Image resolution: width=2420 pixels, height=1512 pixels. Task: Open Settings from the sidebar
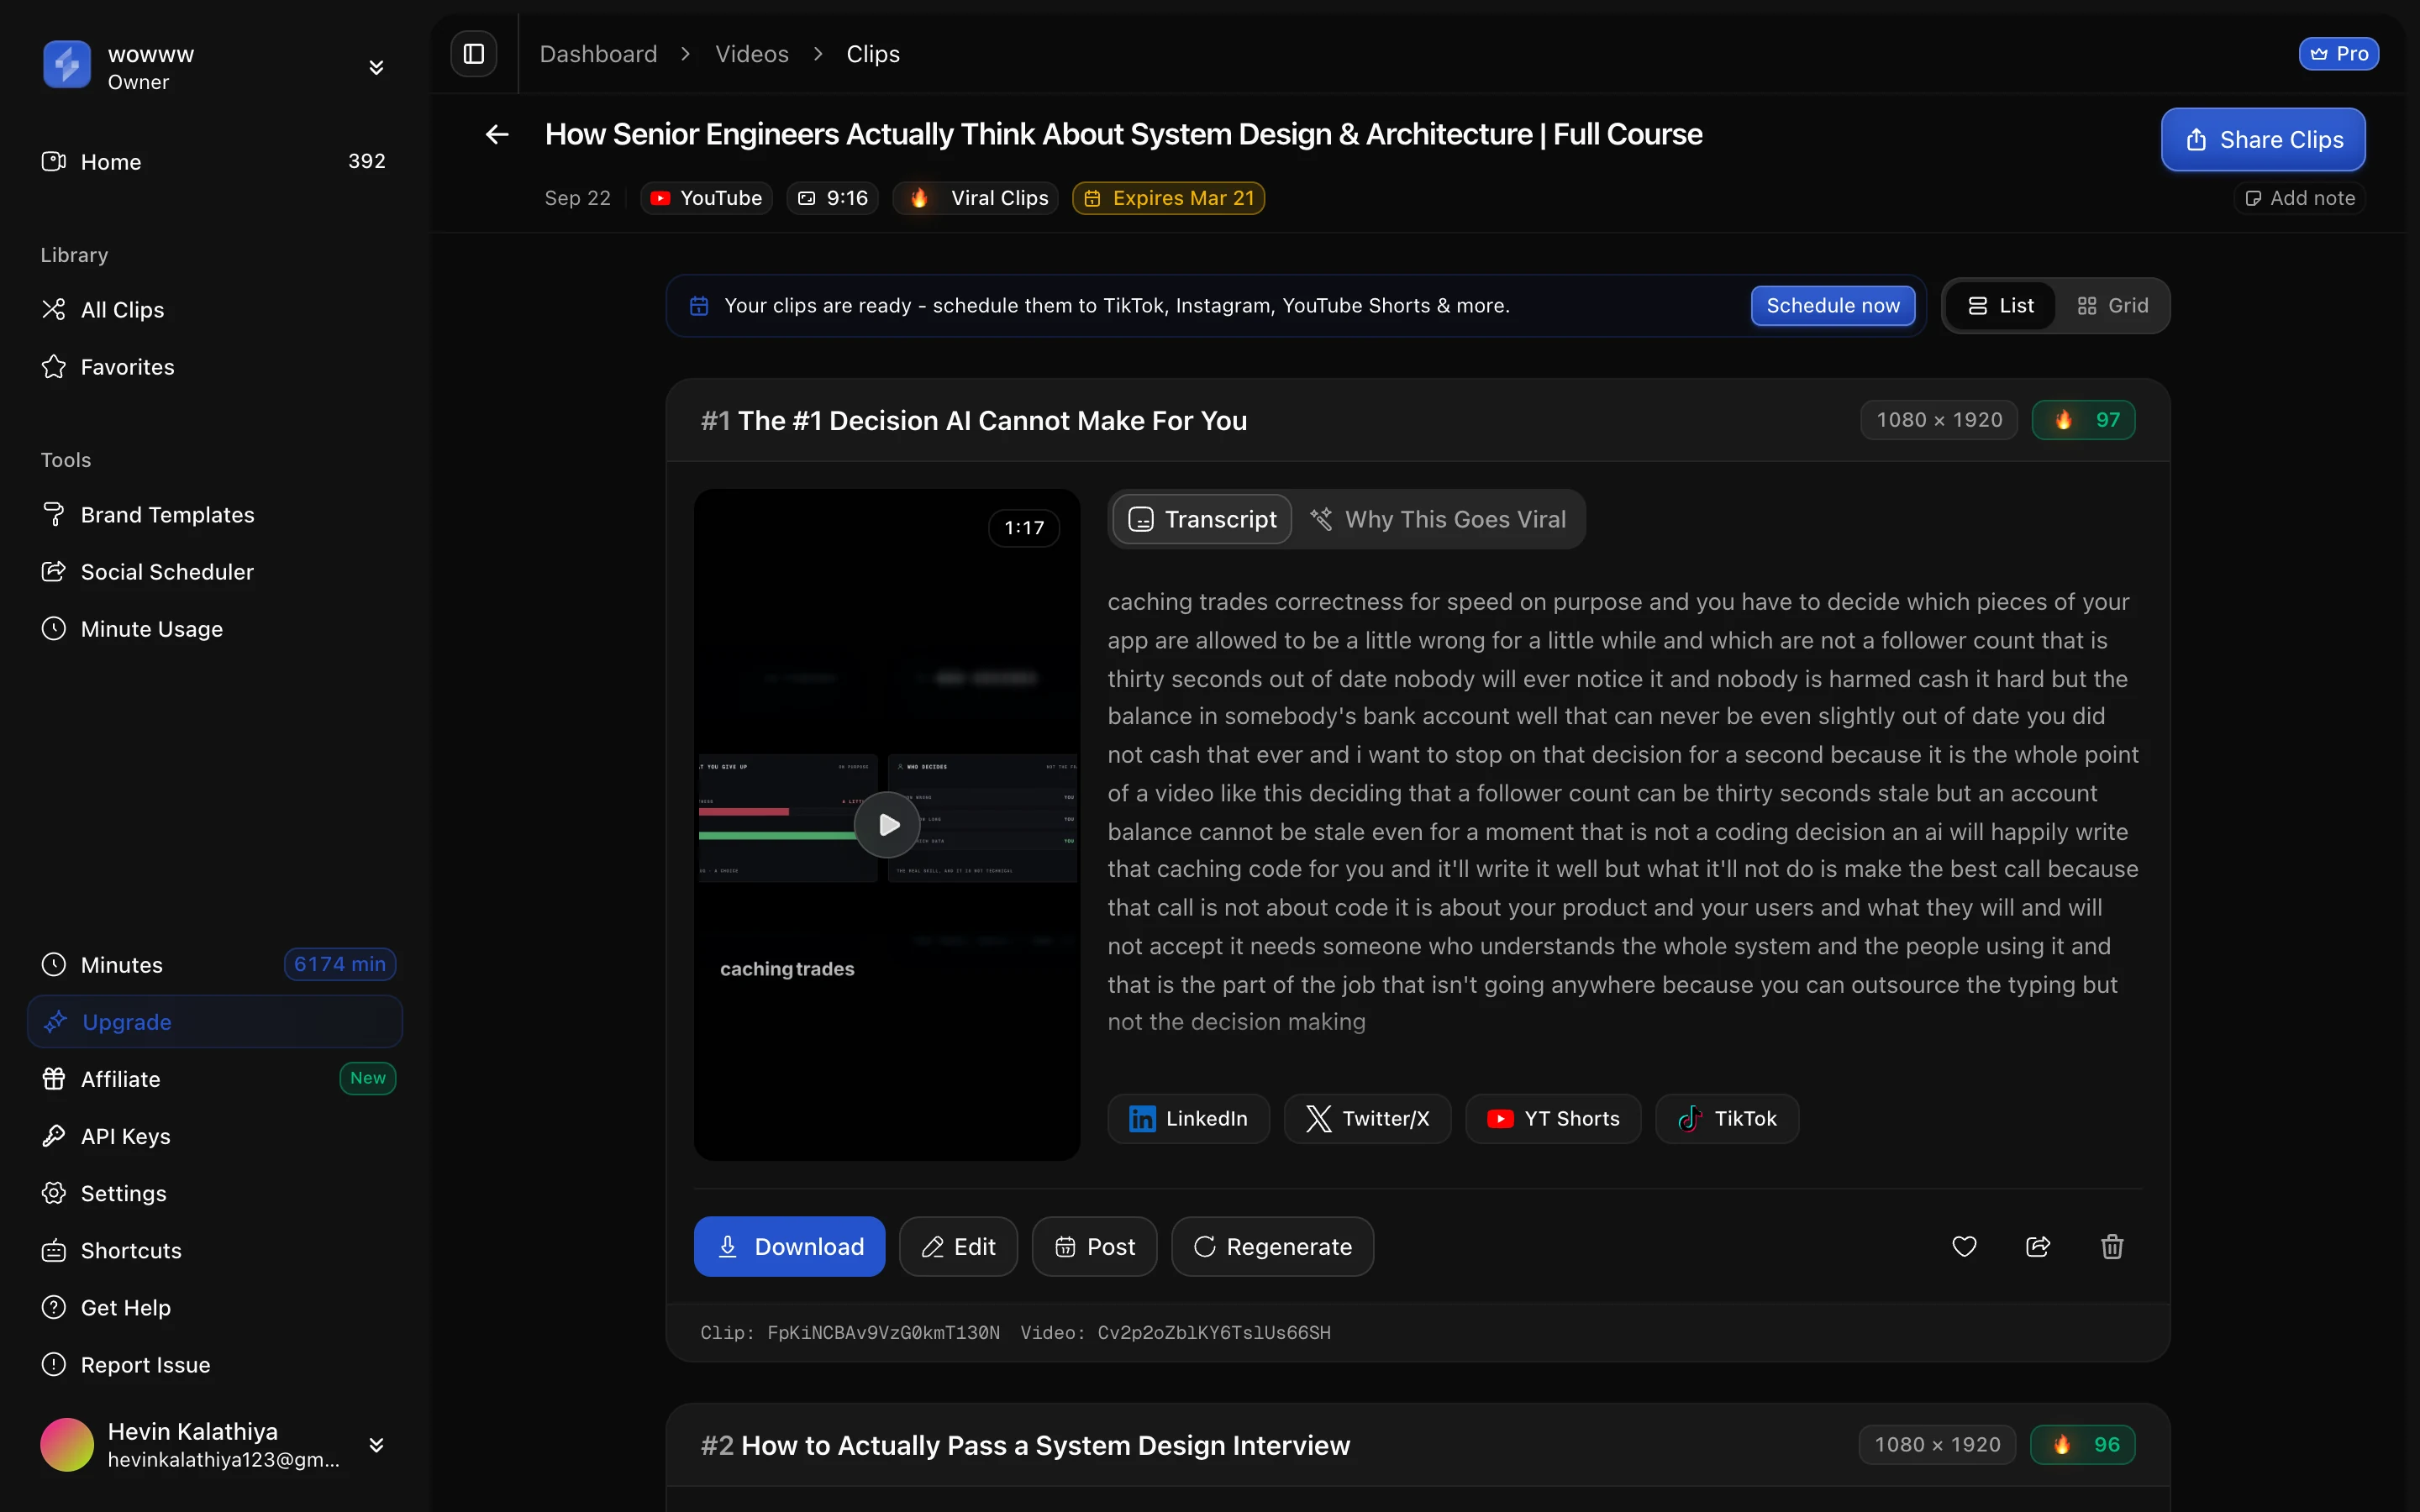point(215,1193)
